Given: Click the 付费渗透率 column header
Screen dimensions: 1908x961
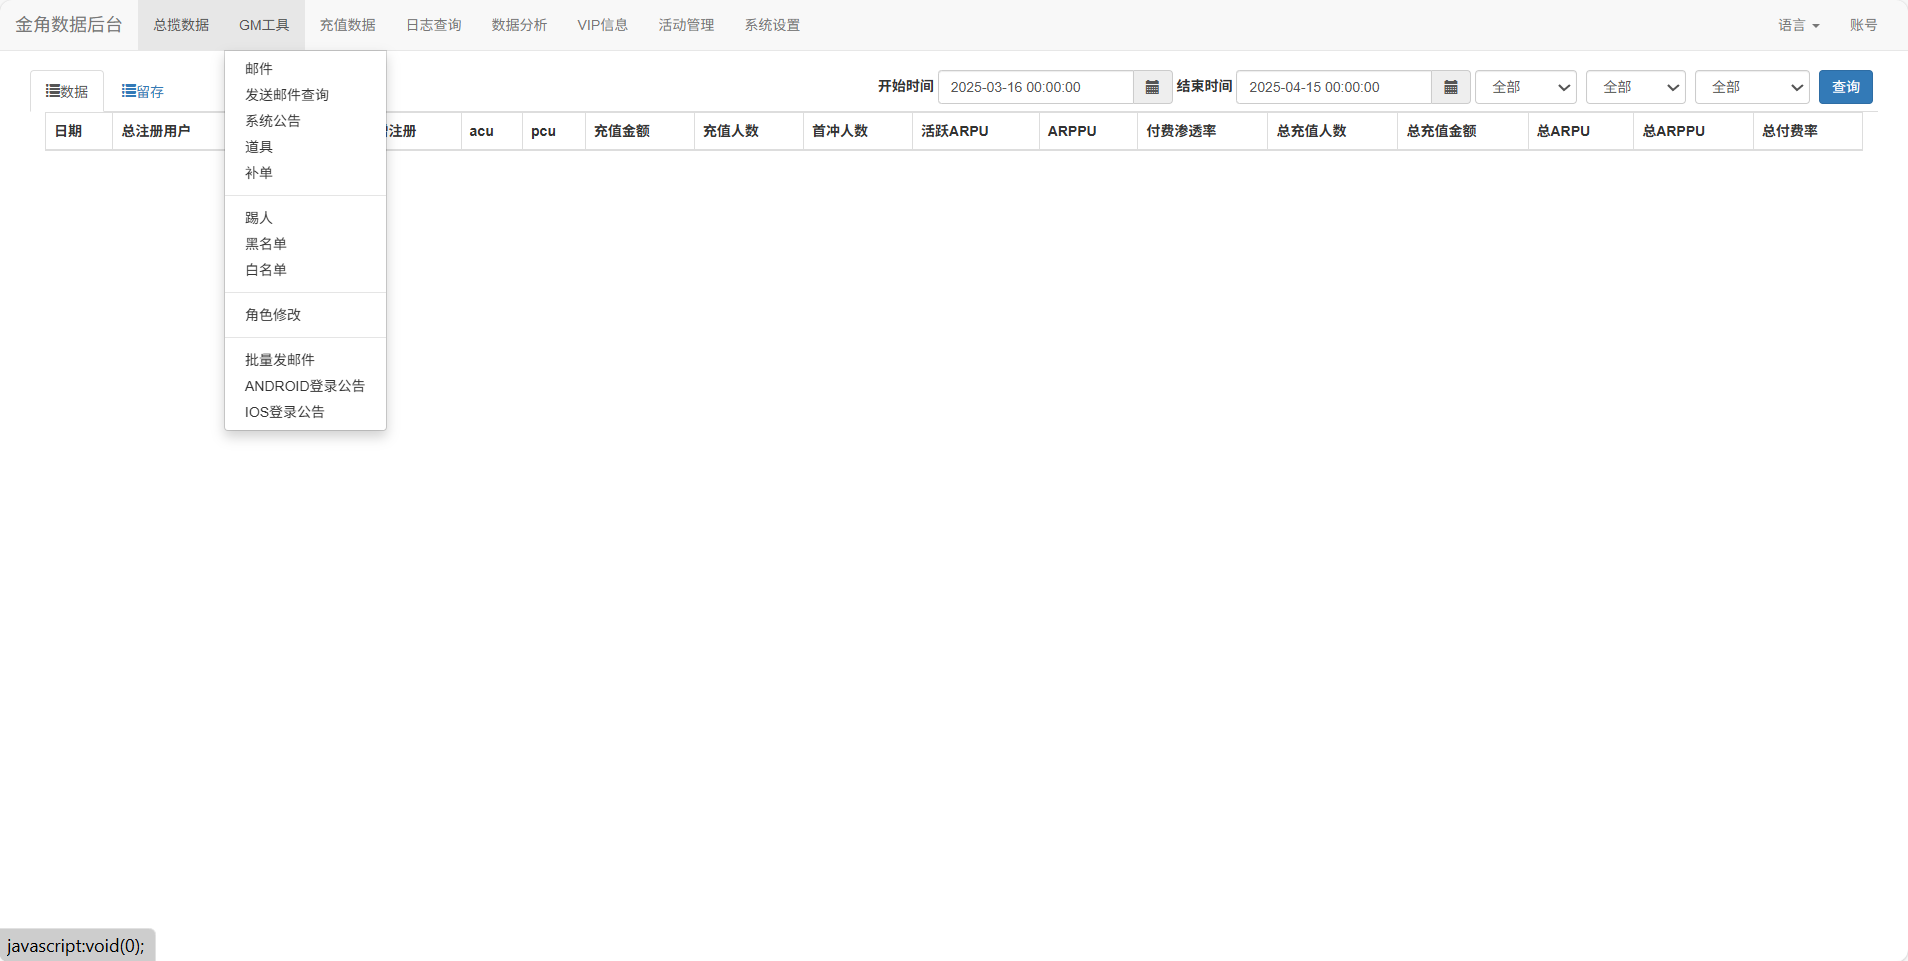Looking at the screenshot, I should 1202,131.
